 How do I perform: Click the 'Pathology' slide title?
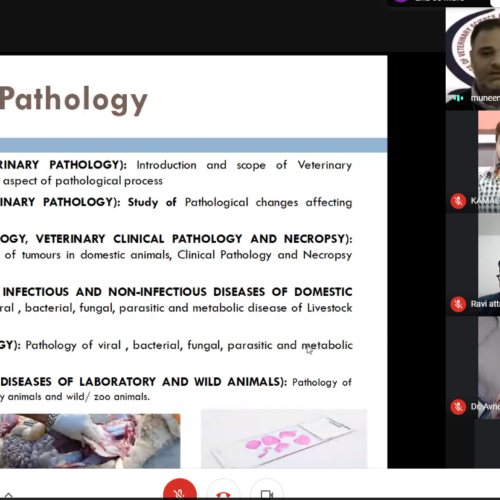[74, 100]
